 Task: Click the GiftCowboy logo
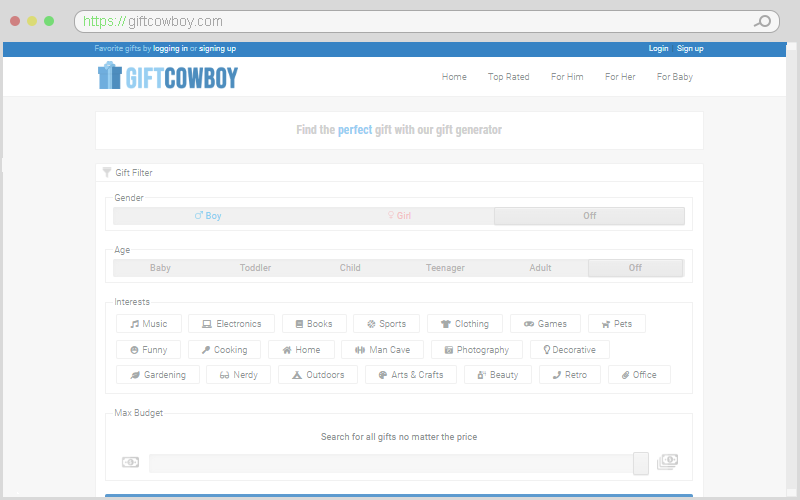[168, 76]
